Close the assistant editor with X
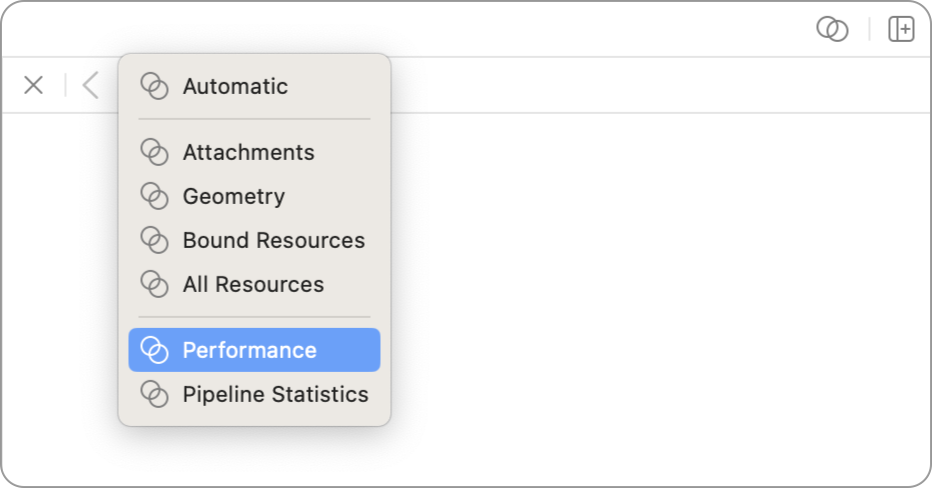932x488 pixels. pyautogui.click(x=34, y=86)
